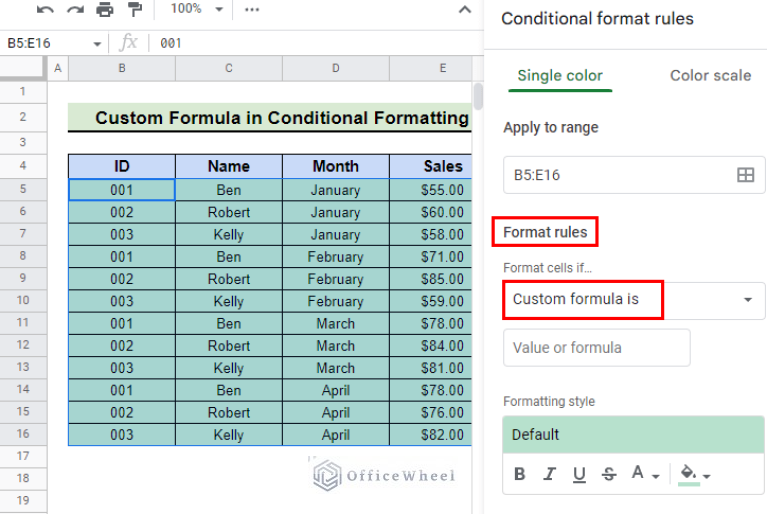Toggle Underline in Formatting style
The height and width of the screenshot is (514, 767).
tap(580, 474)
